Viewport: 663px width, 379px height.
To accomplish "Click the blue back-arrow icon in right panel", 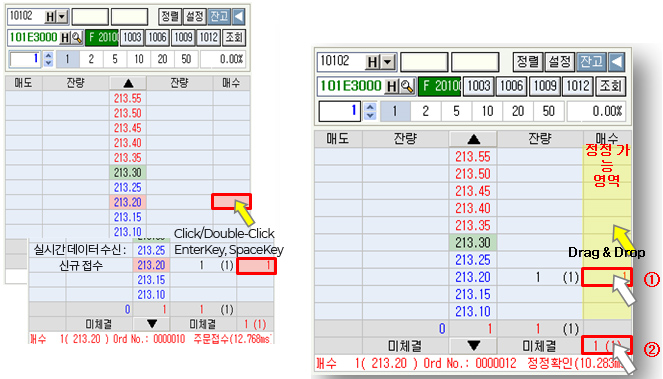I will coord(616,62).
